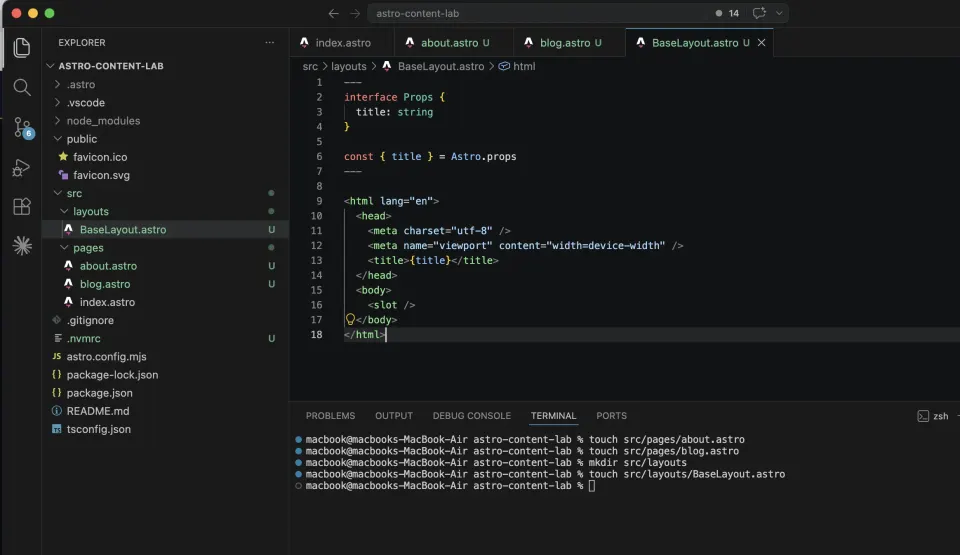Click the Astro icon in breadcrumb
This screenshot has width=960, height=555.
point(387,66)
